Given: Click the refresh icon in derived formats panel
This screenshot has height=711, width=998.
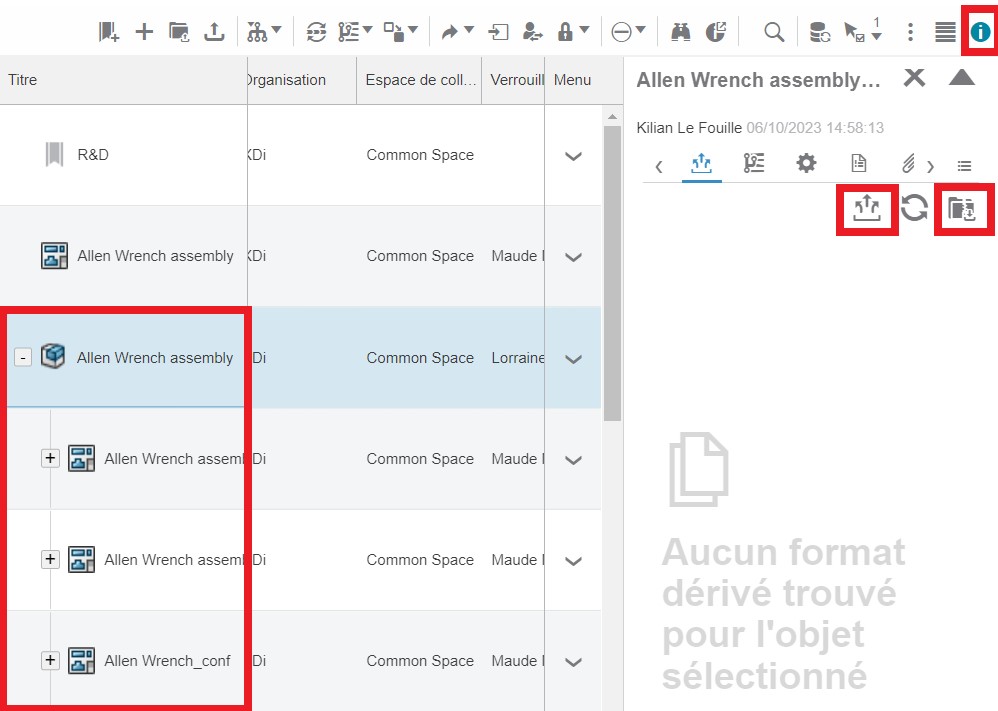Looking at the screenshot, I should [914, 208].
